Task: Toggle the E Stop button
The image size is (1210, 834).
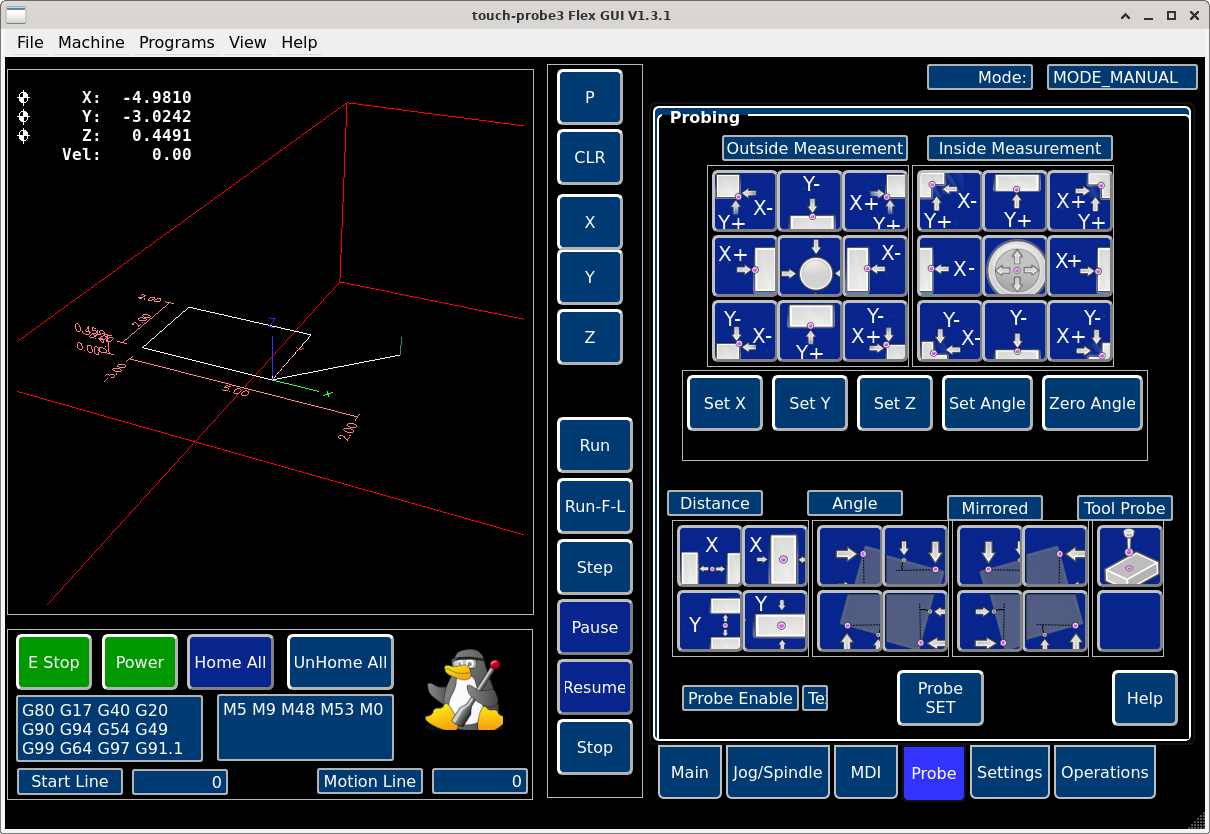Action: (x=54, y=662)
